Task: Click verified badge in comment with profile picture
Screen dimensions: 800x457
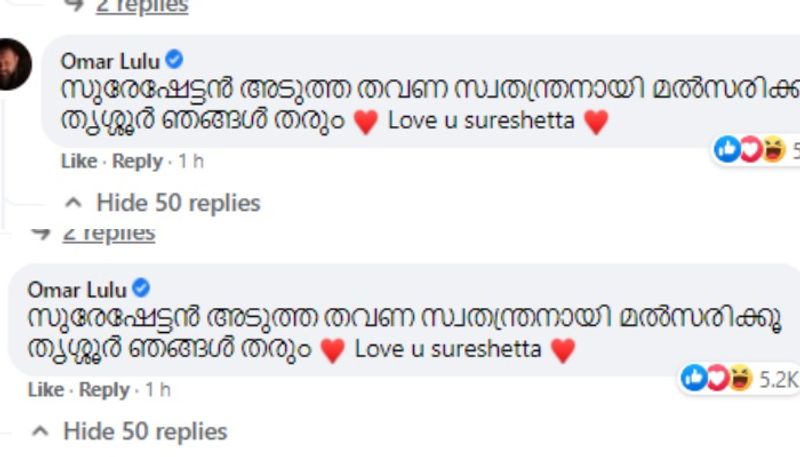Action: tap(175, 59)
